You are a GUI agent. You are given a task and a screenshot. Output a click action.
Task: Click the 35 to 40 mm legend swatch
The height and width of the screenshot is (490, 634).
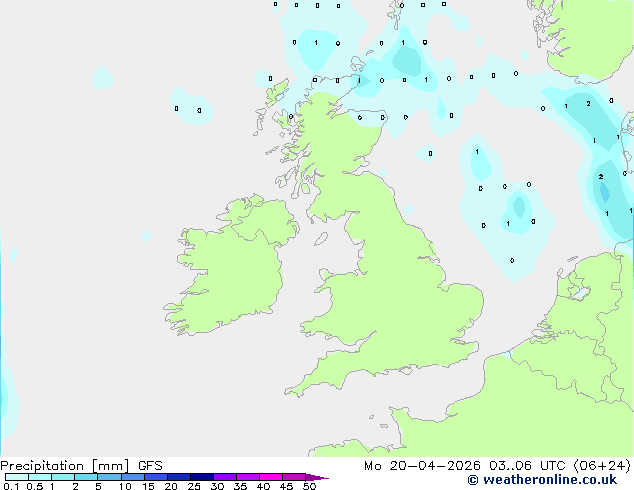pos(248,477)
